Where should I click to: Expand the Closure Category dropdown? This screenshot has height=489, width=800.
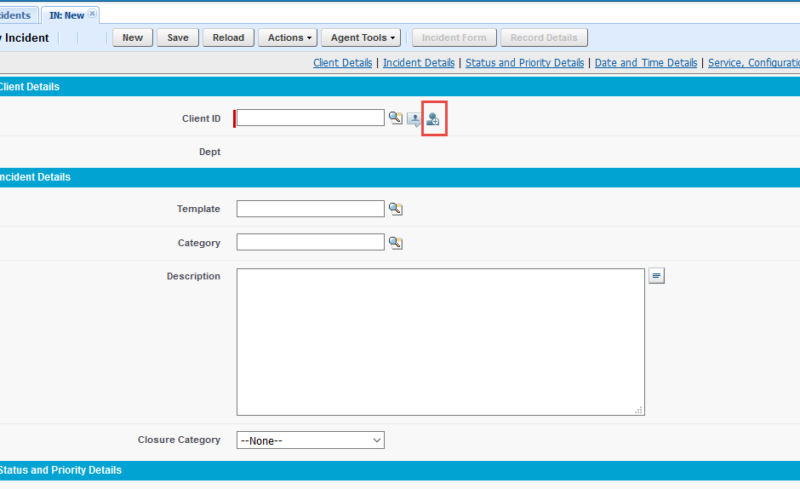point(310,440)
